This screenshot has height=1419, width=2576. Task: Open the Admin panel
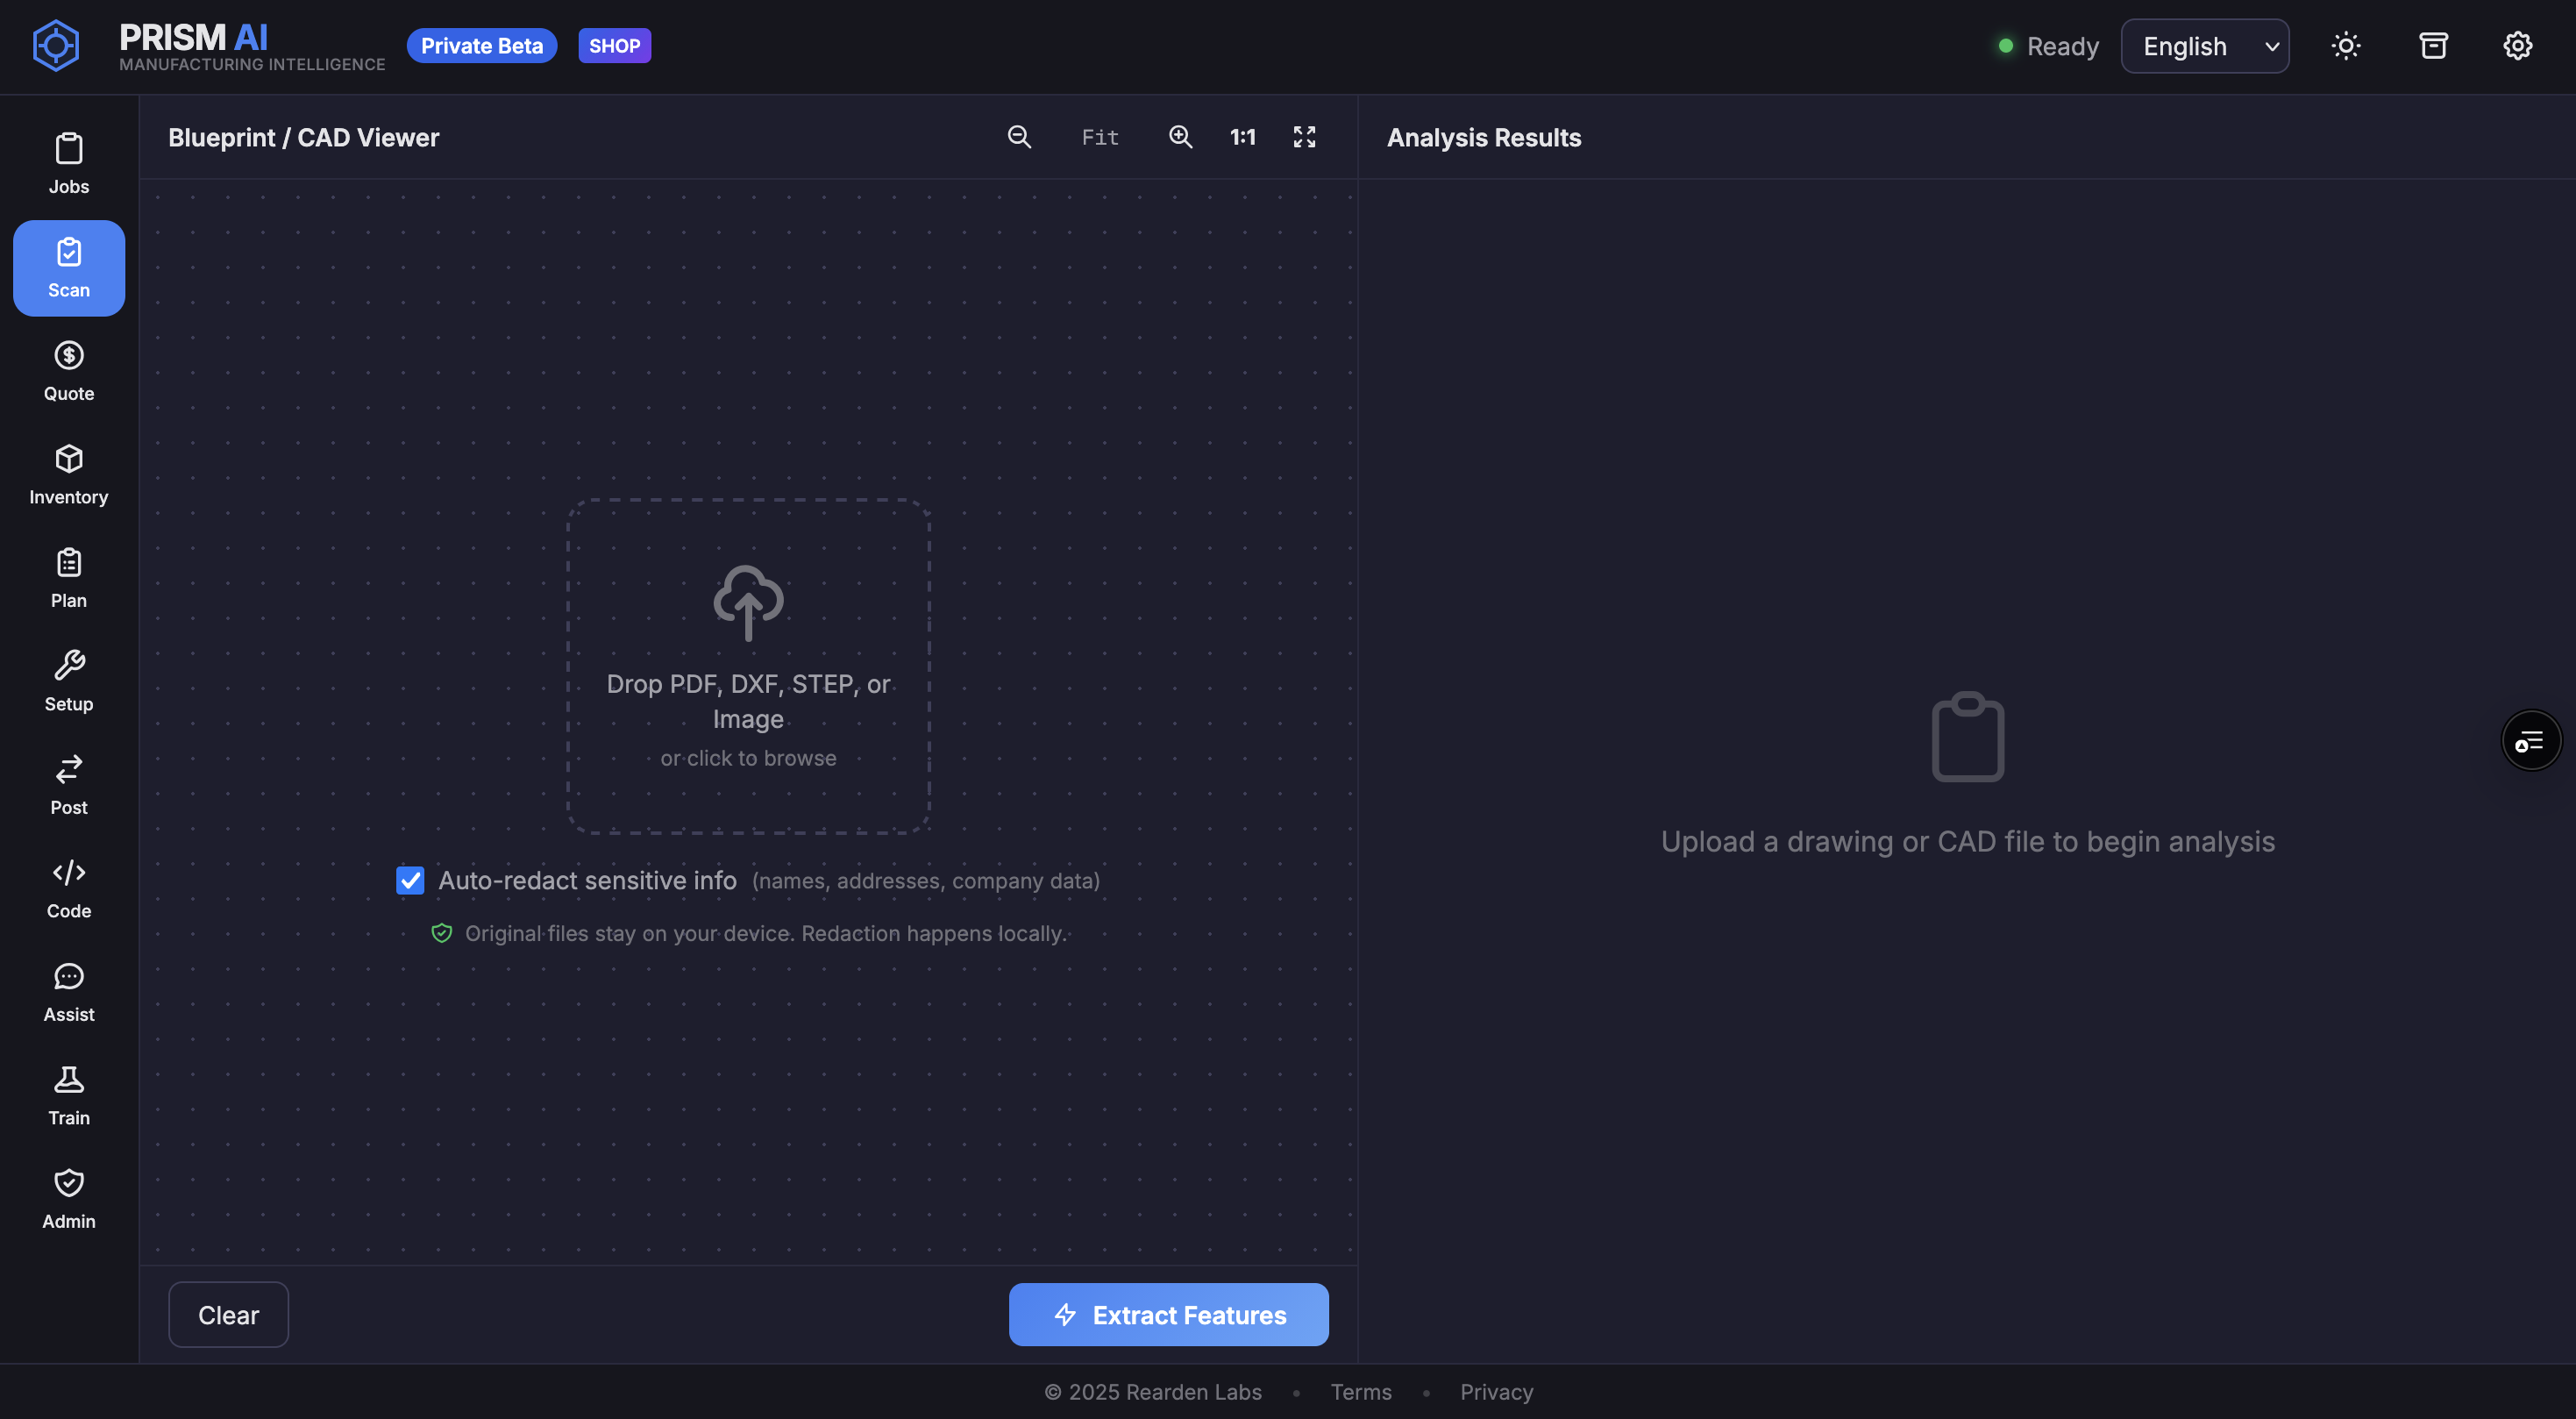point(68,1198)
